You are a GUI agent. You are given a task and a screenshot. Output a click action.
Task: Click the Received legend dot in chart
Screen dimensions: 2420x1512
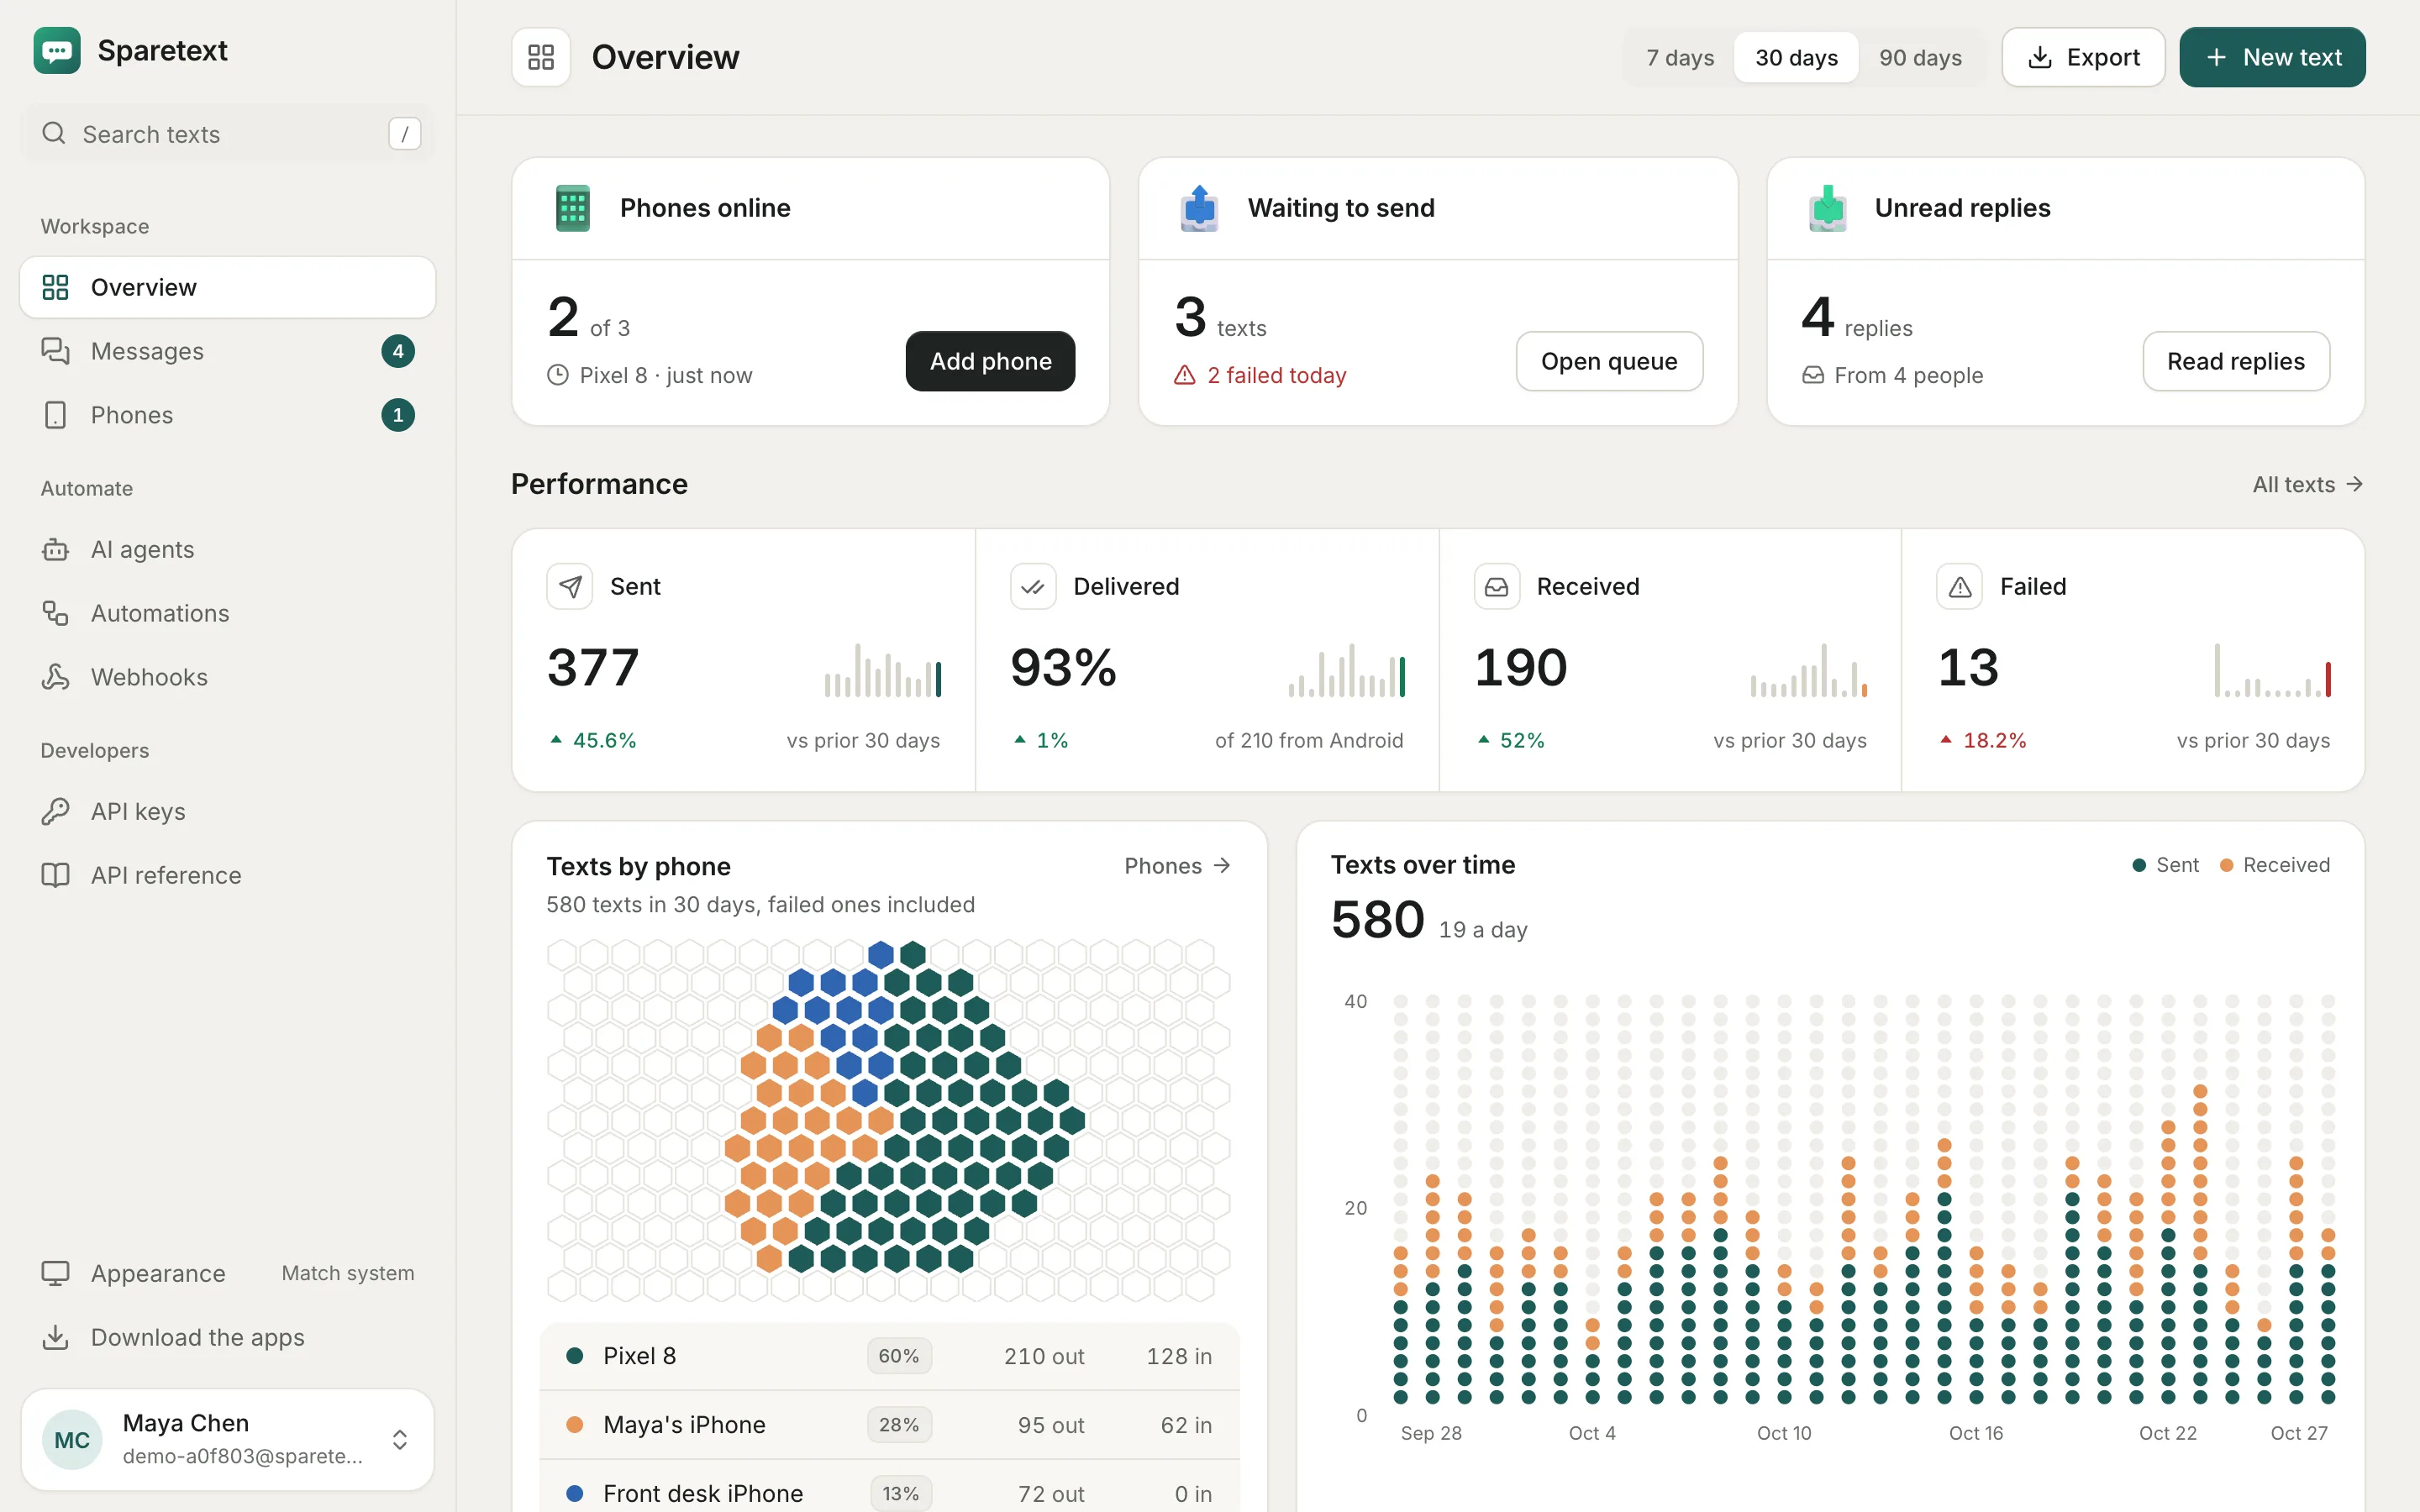[x=2226, y=865]
